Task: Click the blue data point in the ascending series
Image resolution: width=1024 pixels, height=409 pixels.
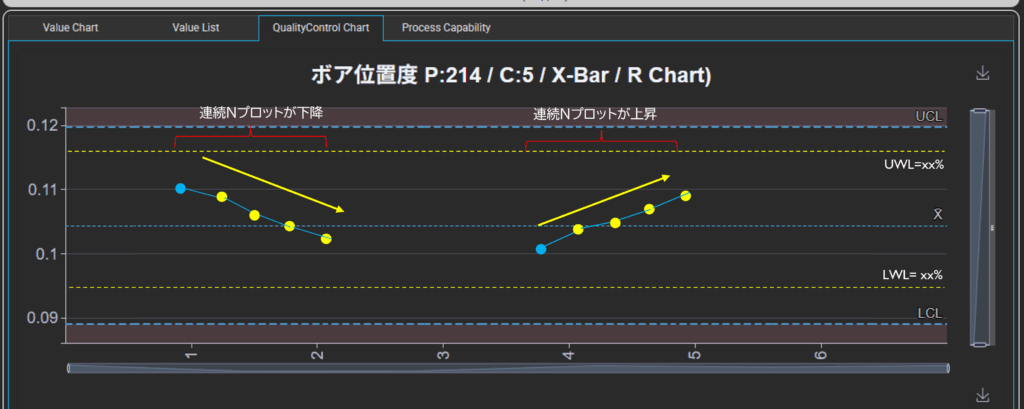Action: 541,249
